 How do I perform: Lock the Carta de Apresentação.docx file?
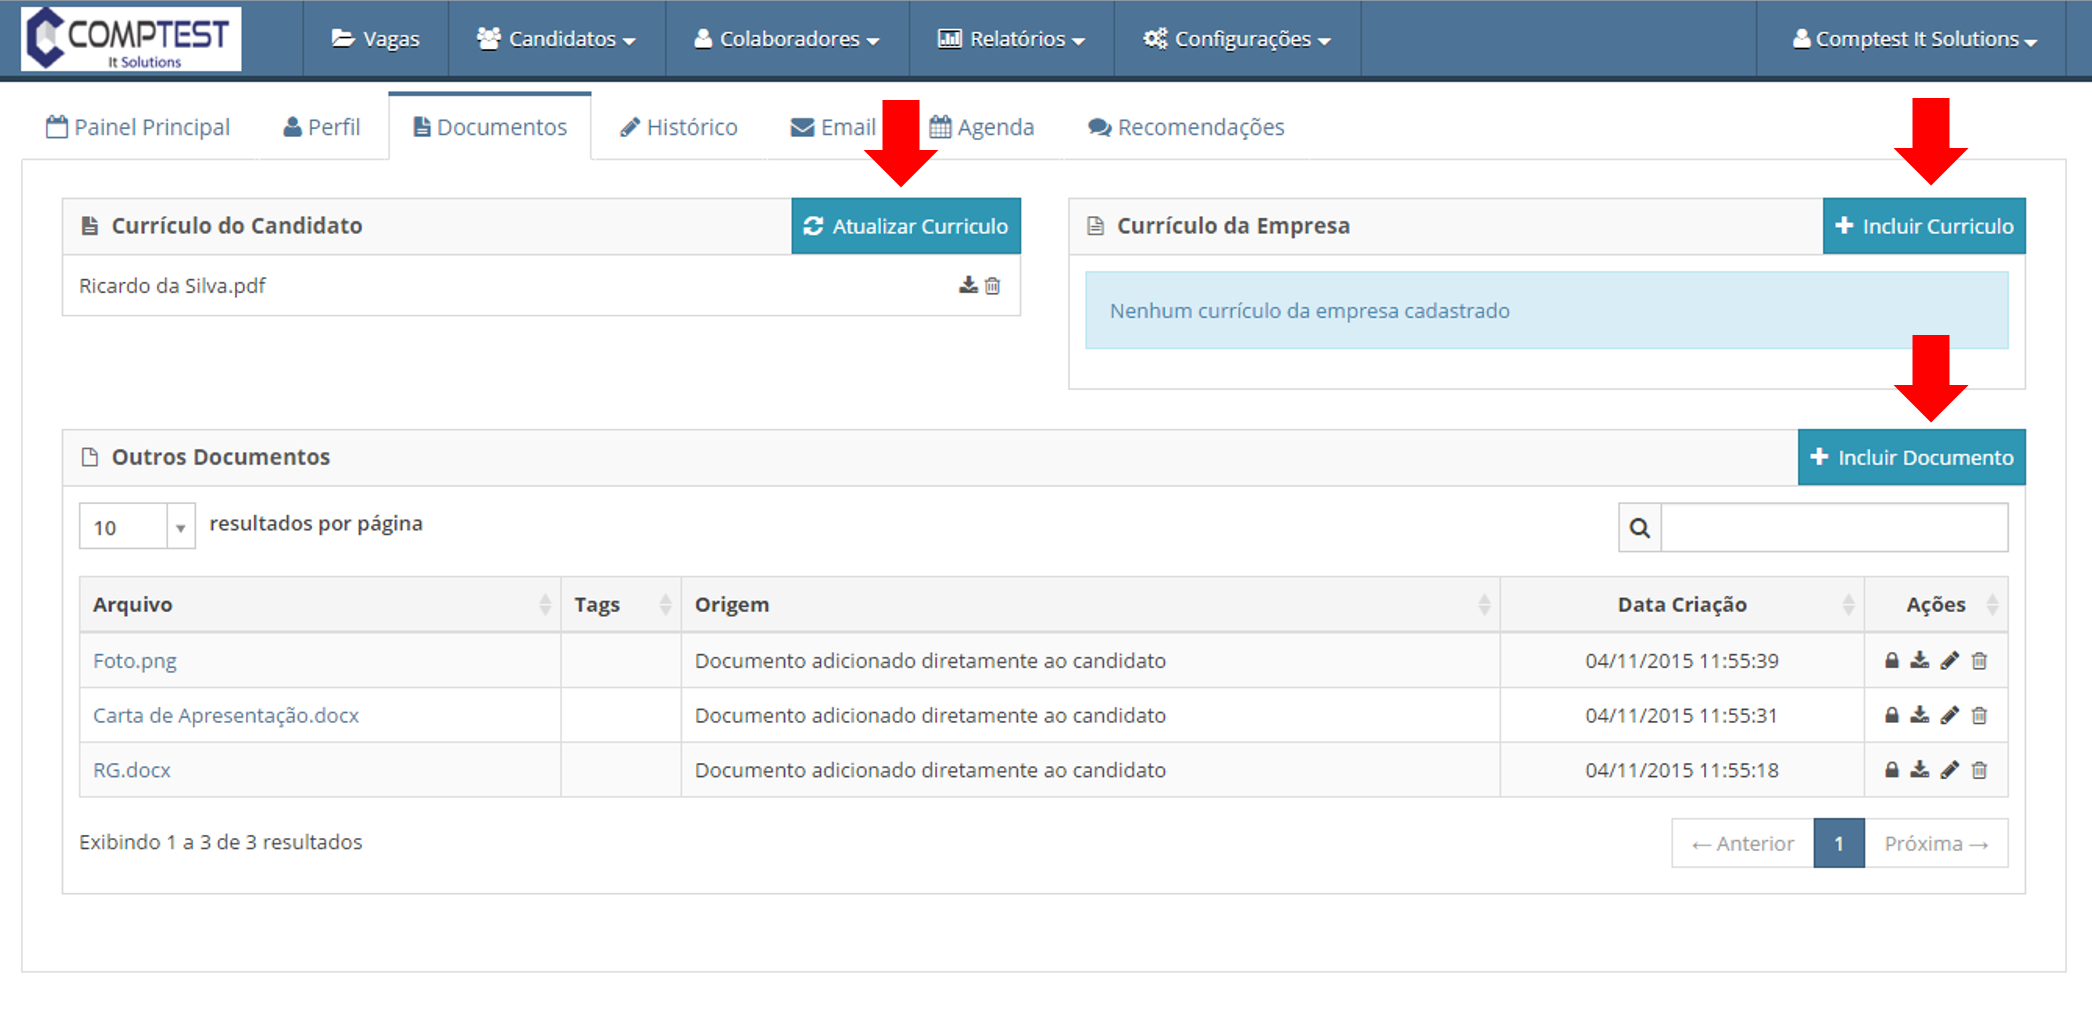point(1891,716)
